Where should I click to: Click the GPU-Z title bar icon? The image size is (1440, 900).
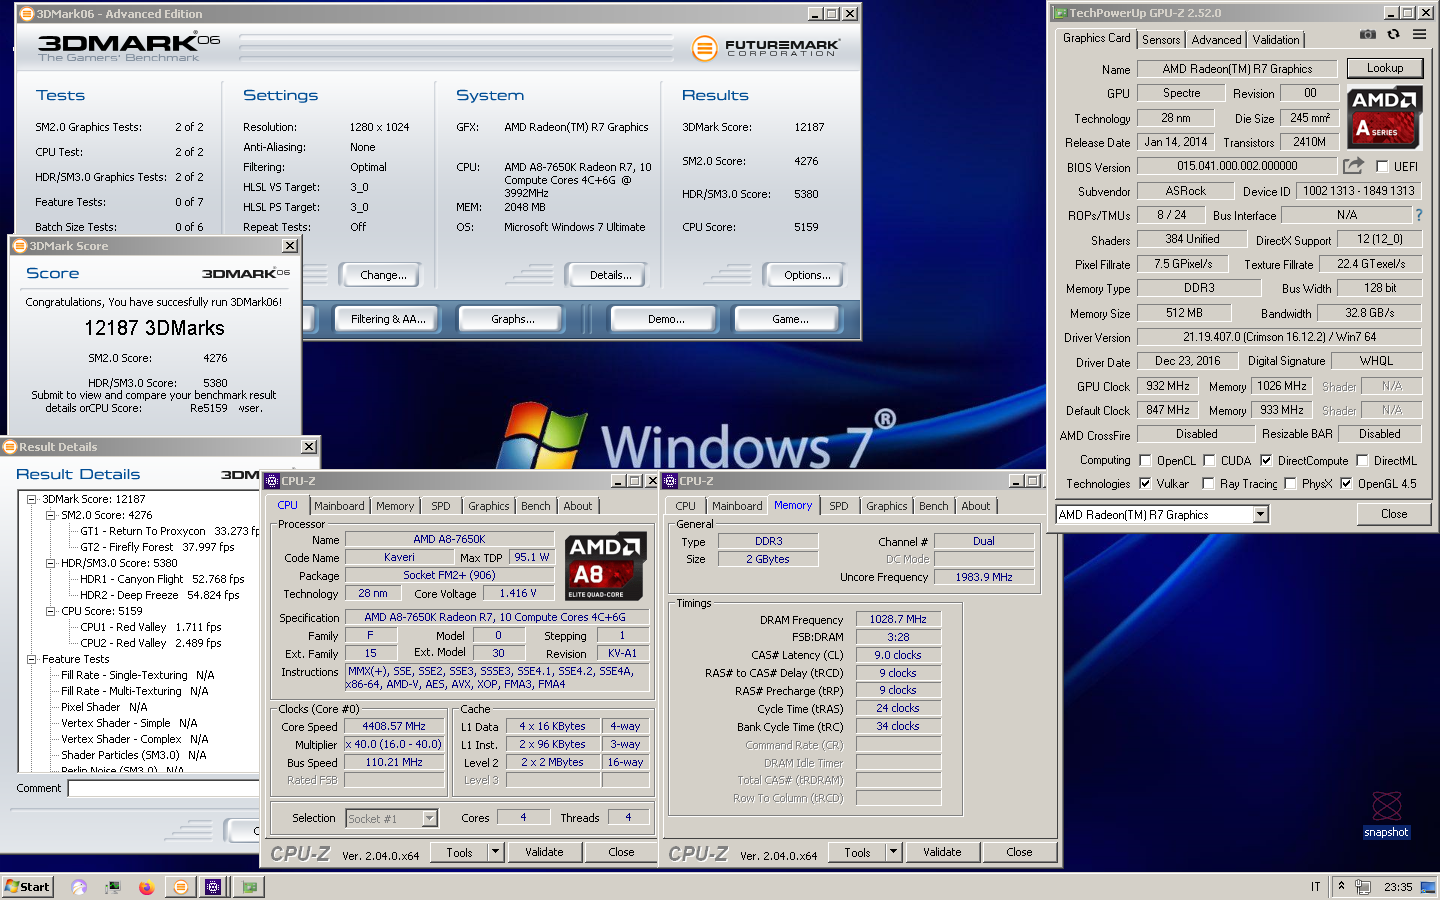[1060, 13]
